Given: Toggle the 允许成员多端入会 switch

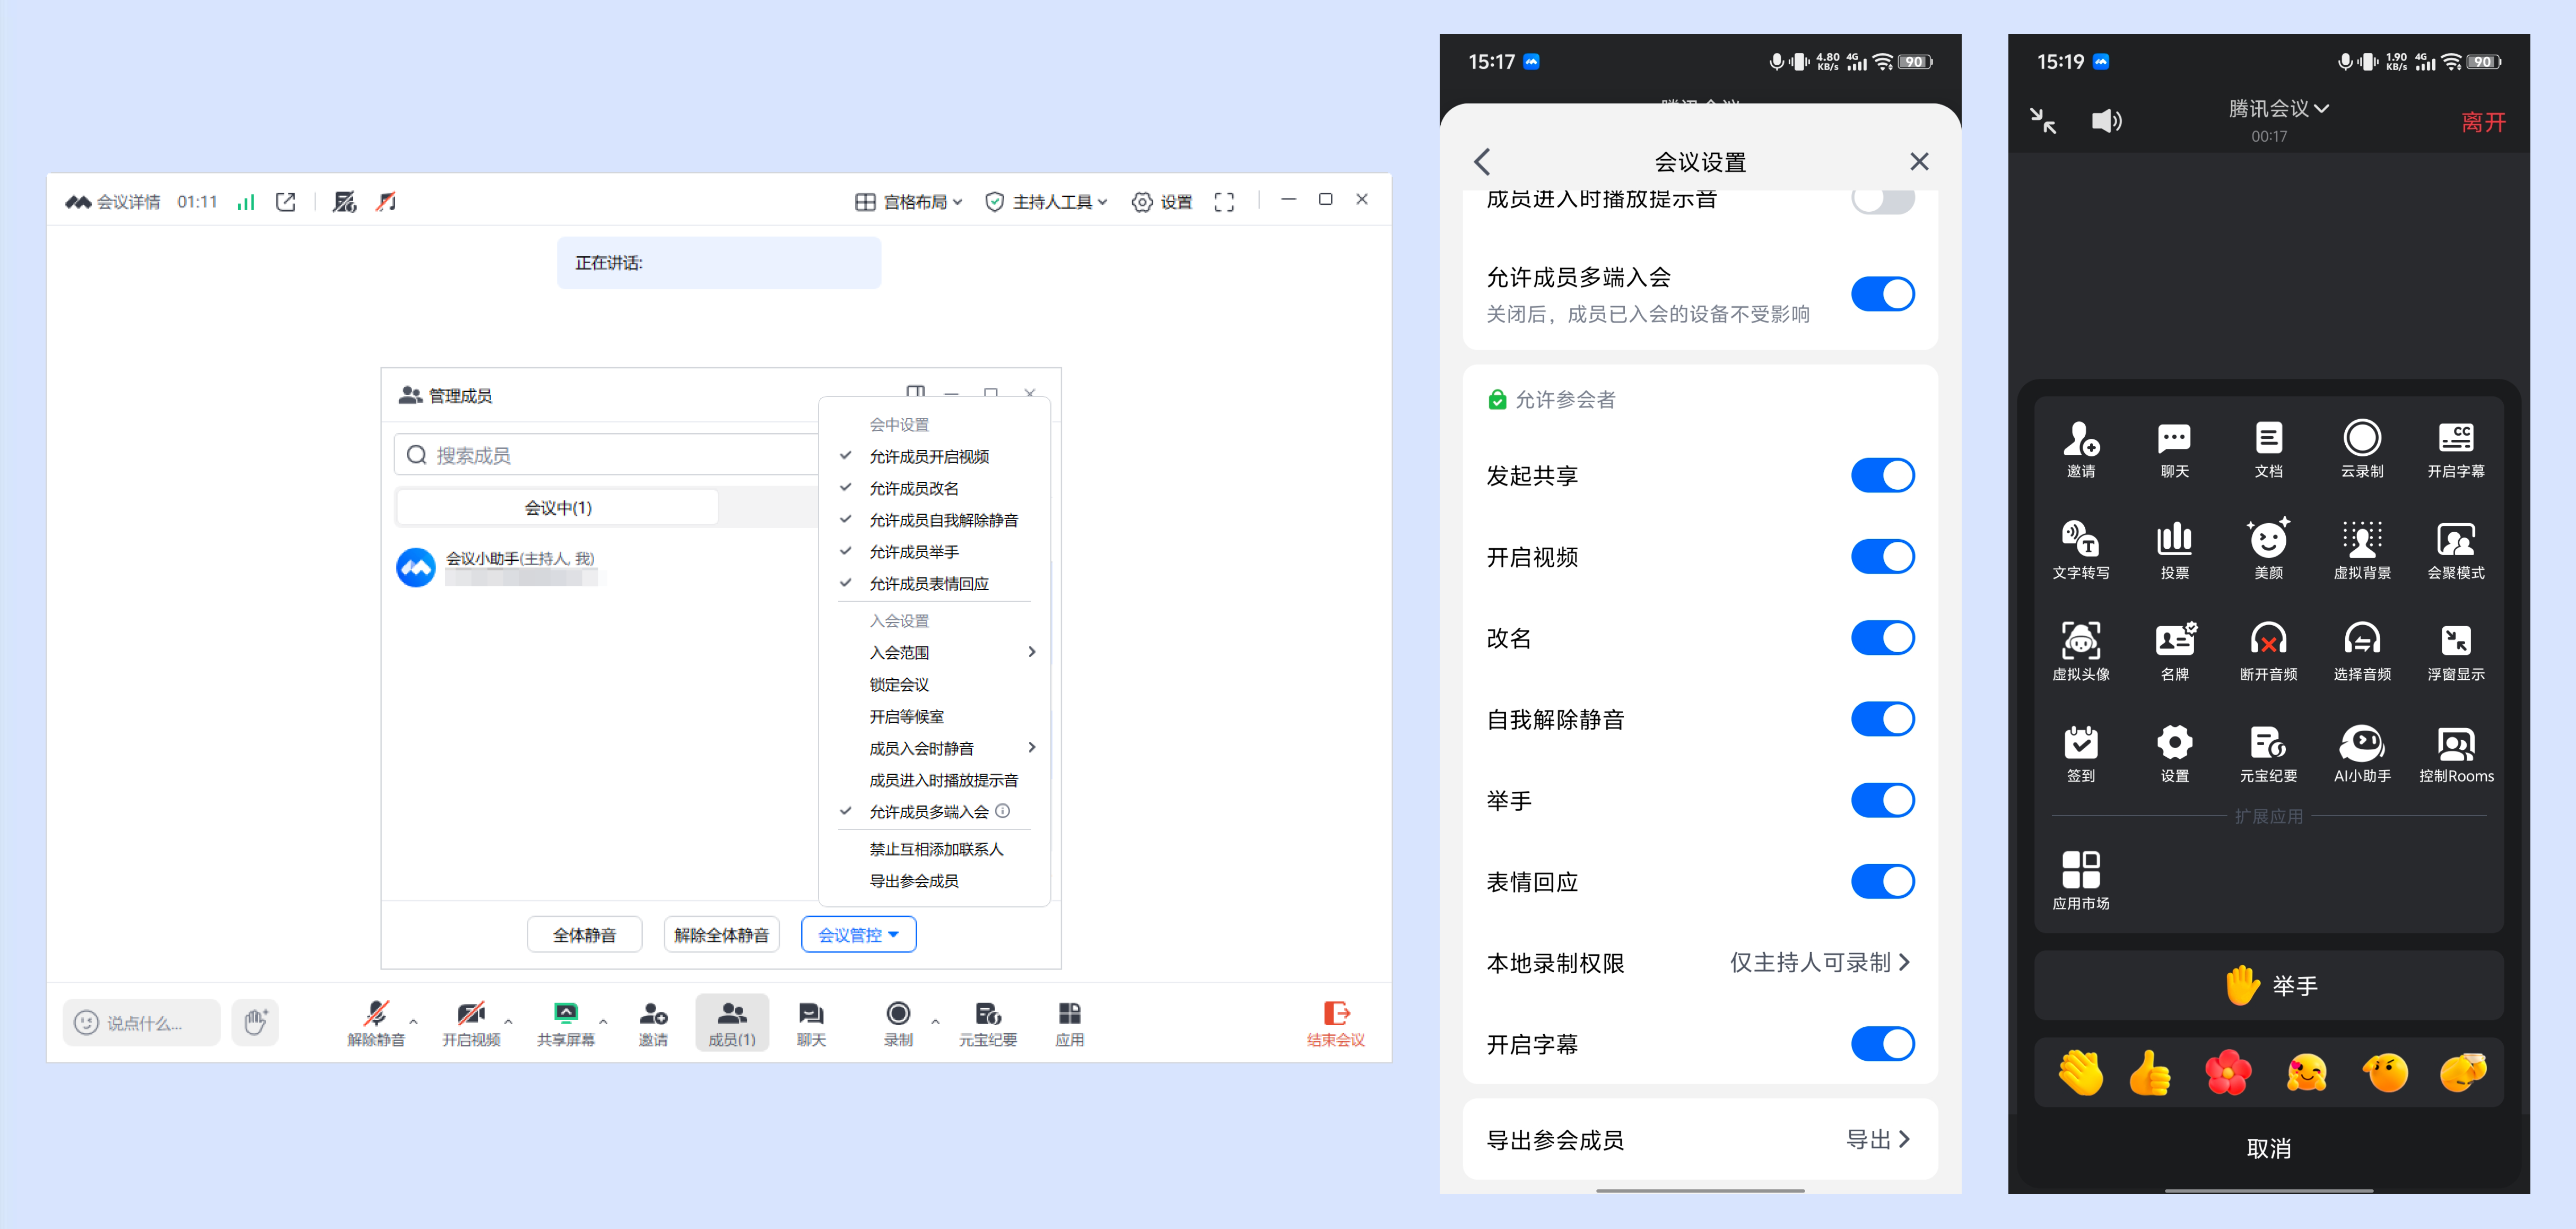Looking at the screenshot, I should (1882, 294).
